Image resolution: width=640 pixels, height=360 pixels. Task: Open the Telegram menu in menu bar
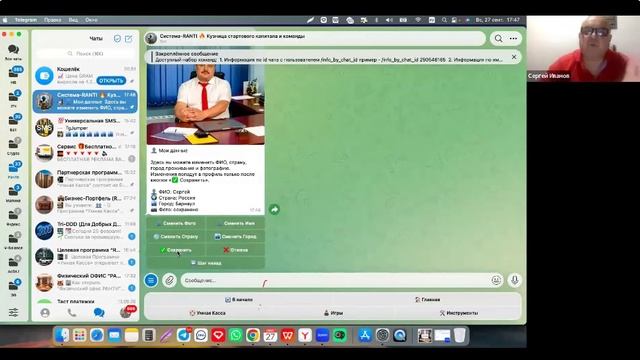pyautogui.click(x=26, y=20)
